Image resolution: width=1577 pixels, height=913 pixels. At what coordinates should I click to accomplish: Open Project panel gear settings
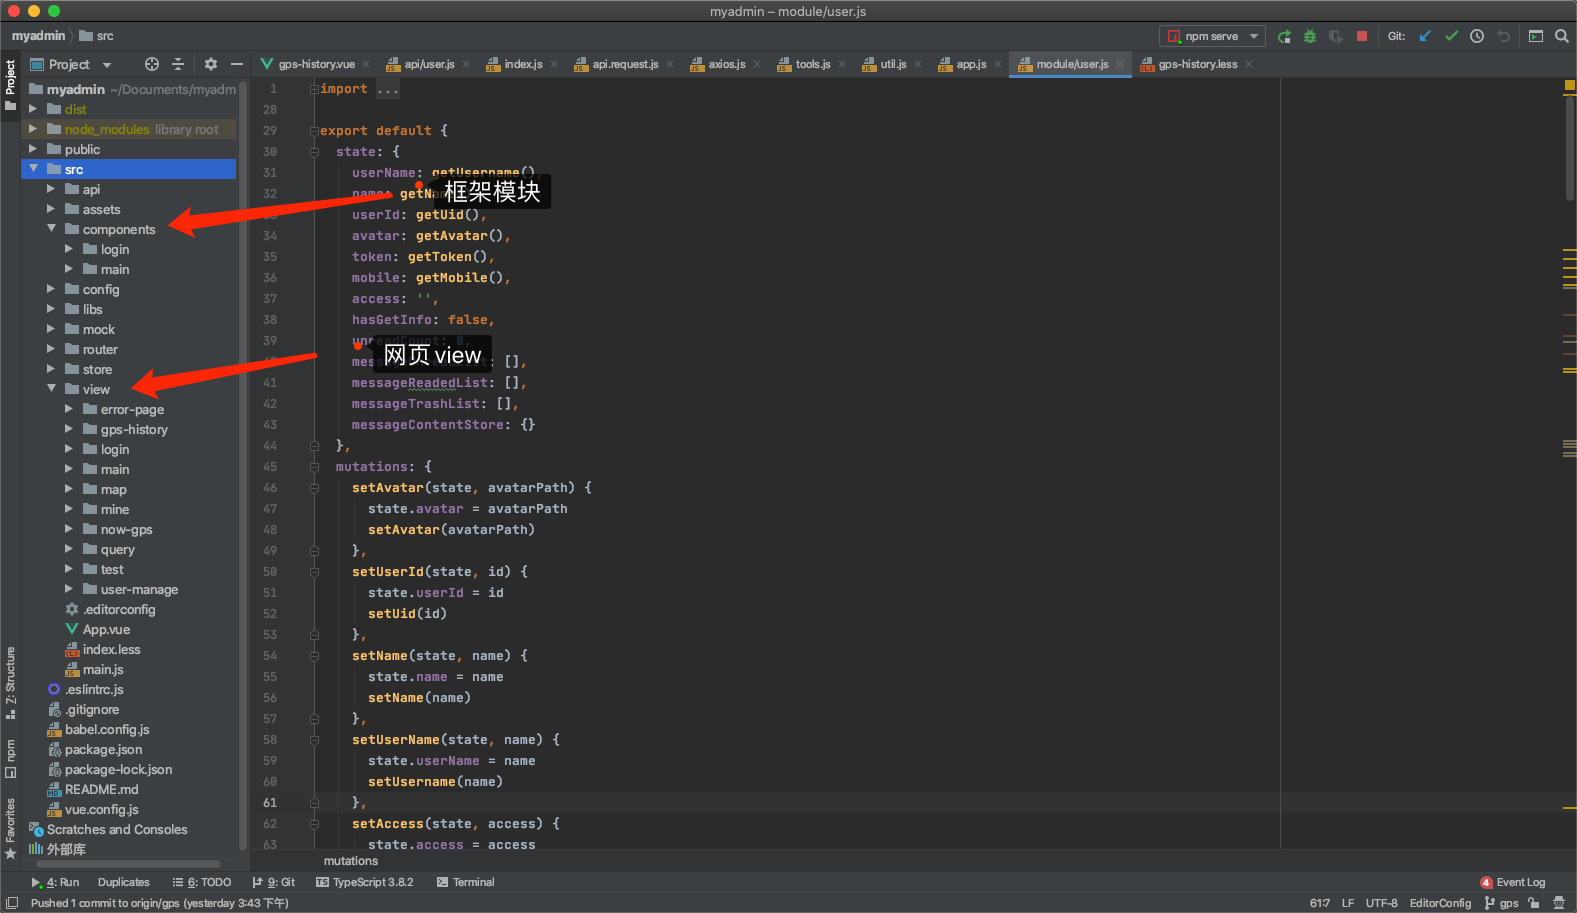[x=210, y=64]
